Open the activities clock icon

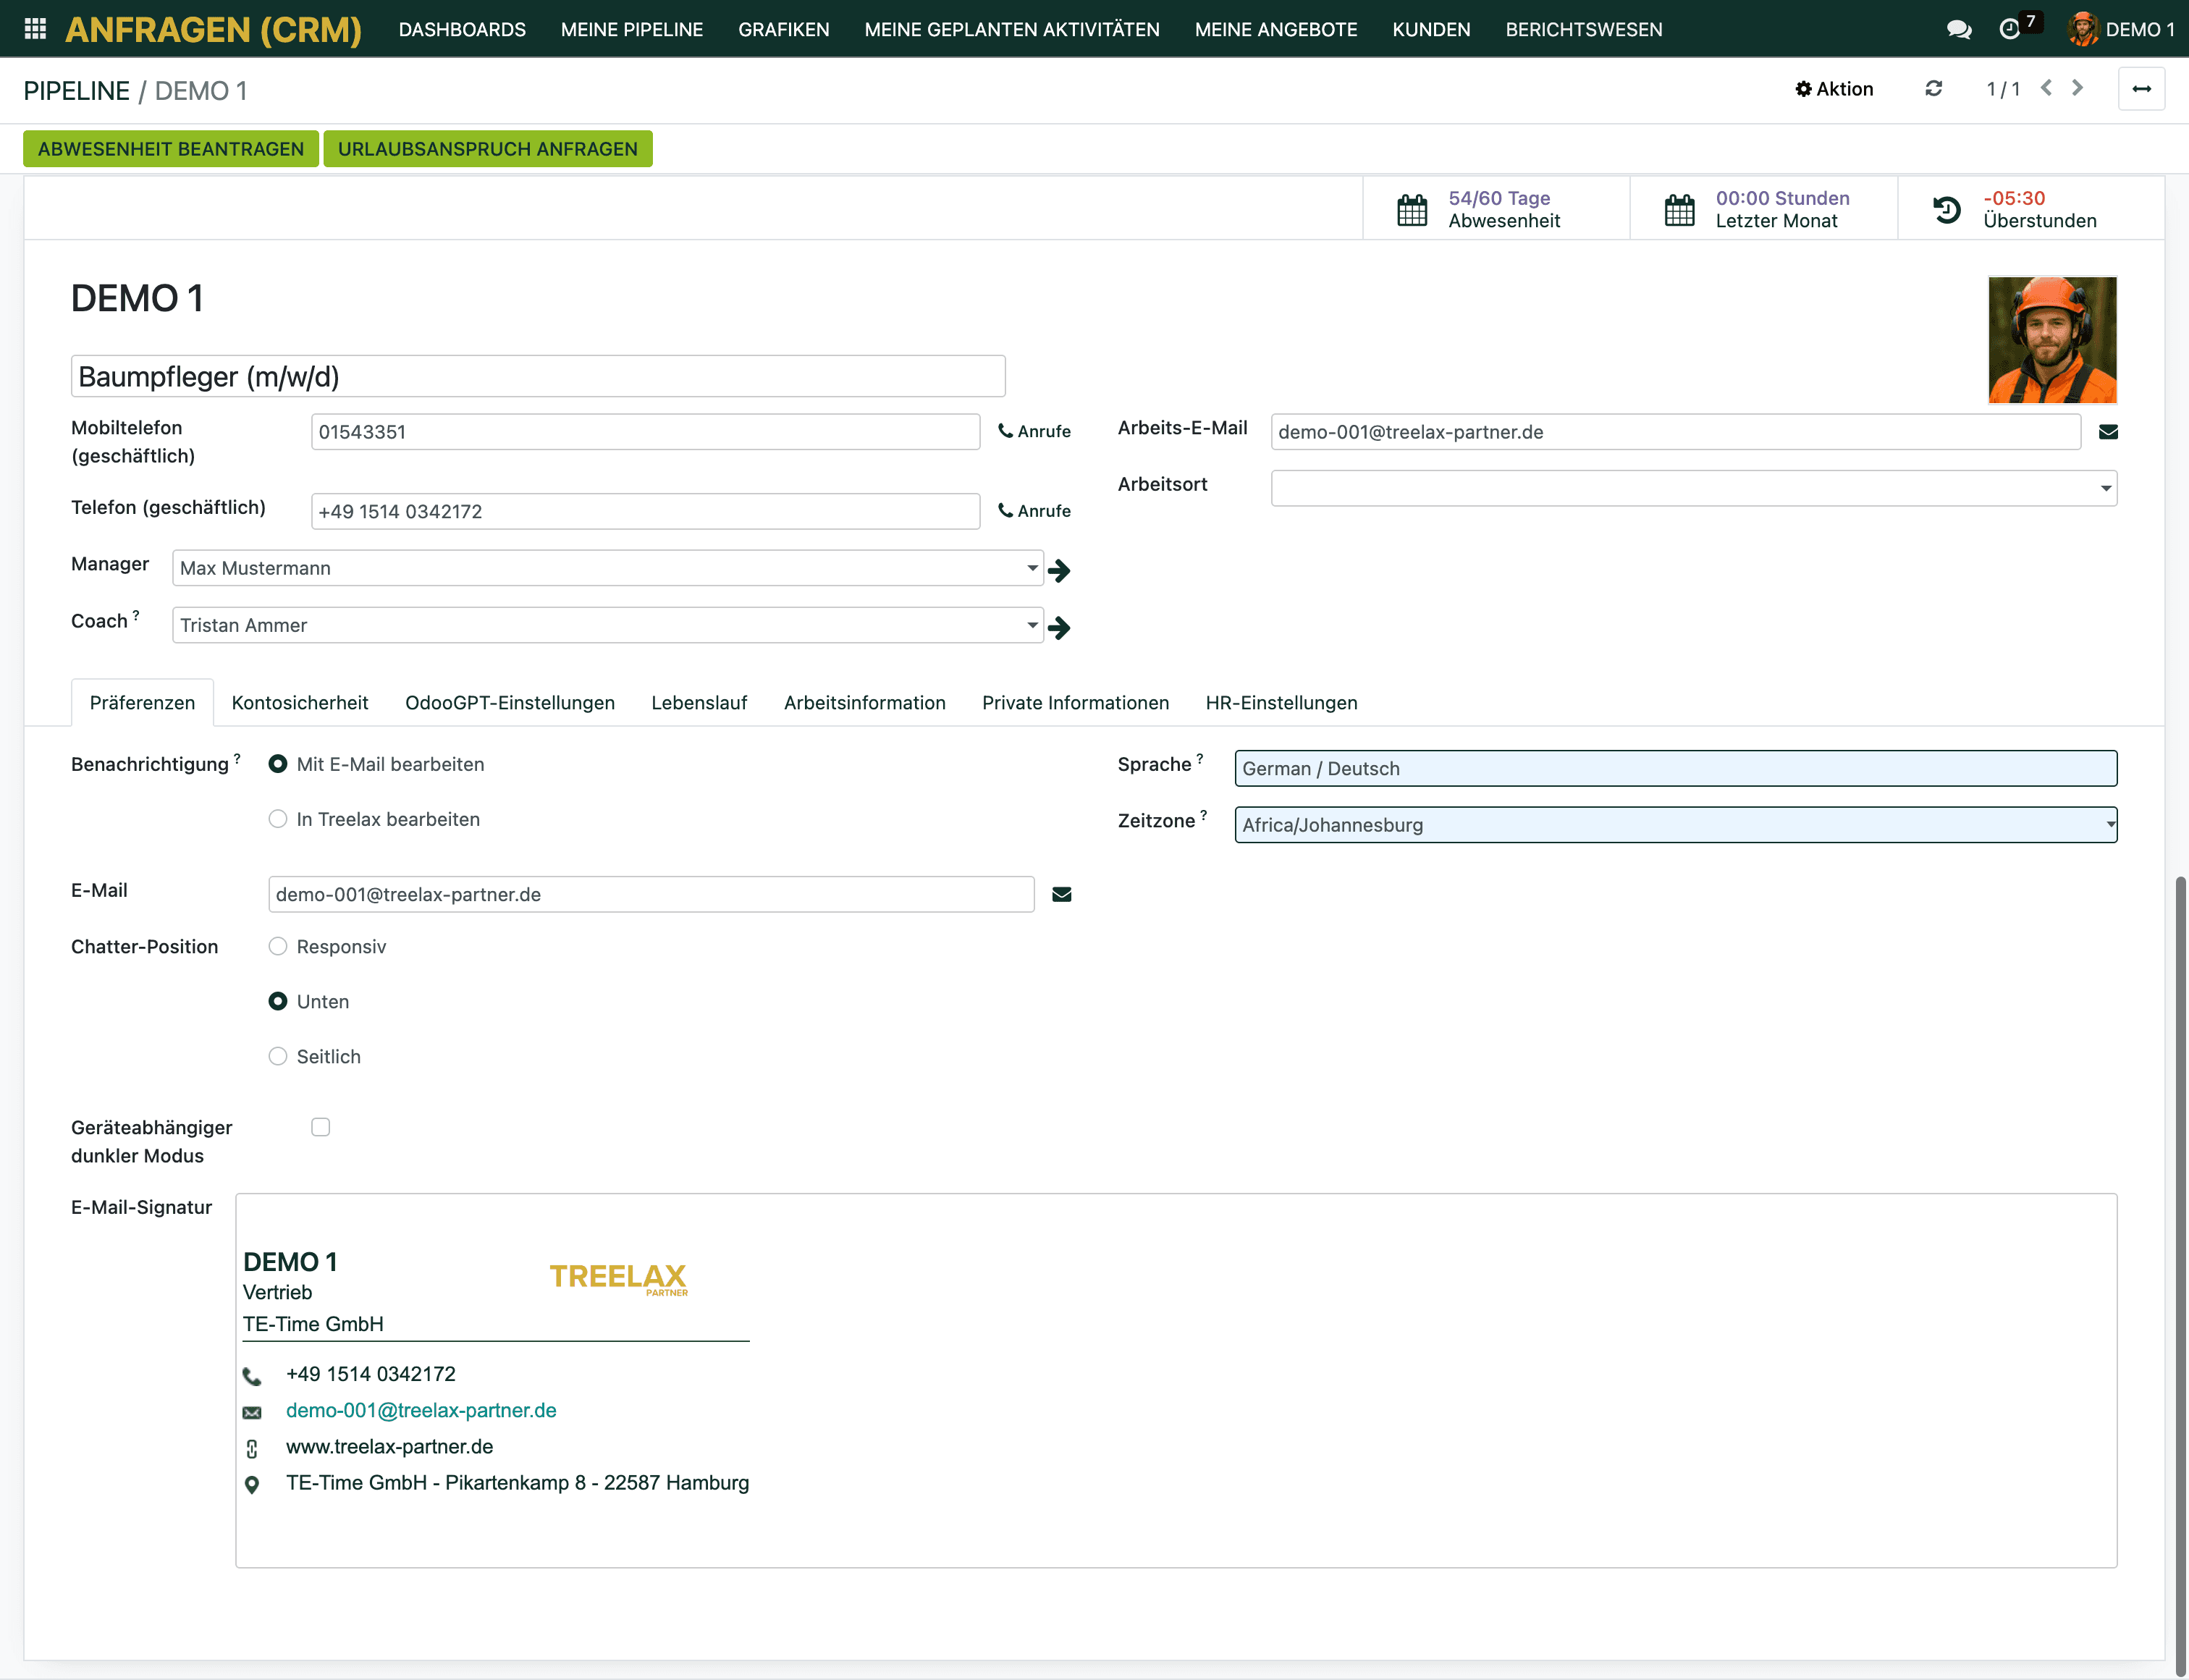click(x=2009, y=29)
